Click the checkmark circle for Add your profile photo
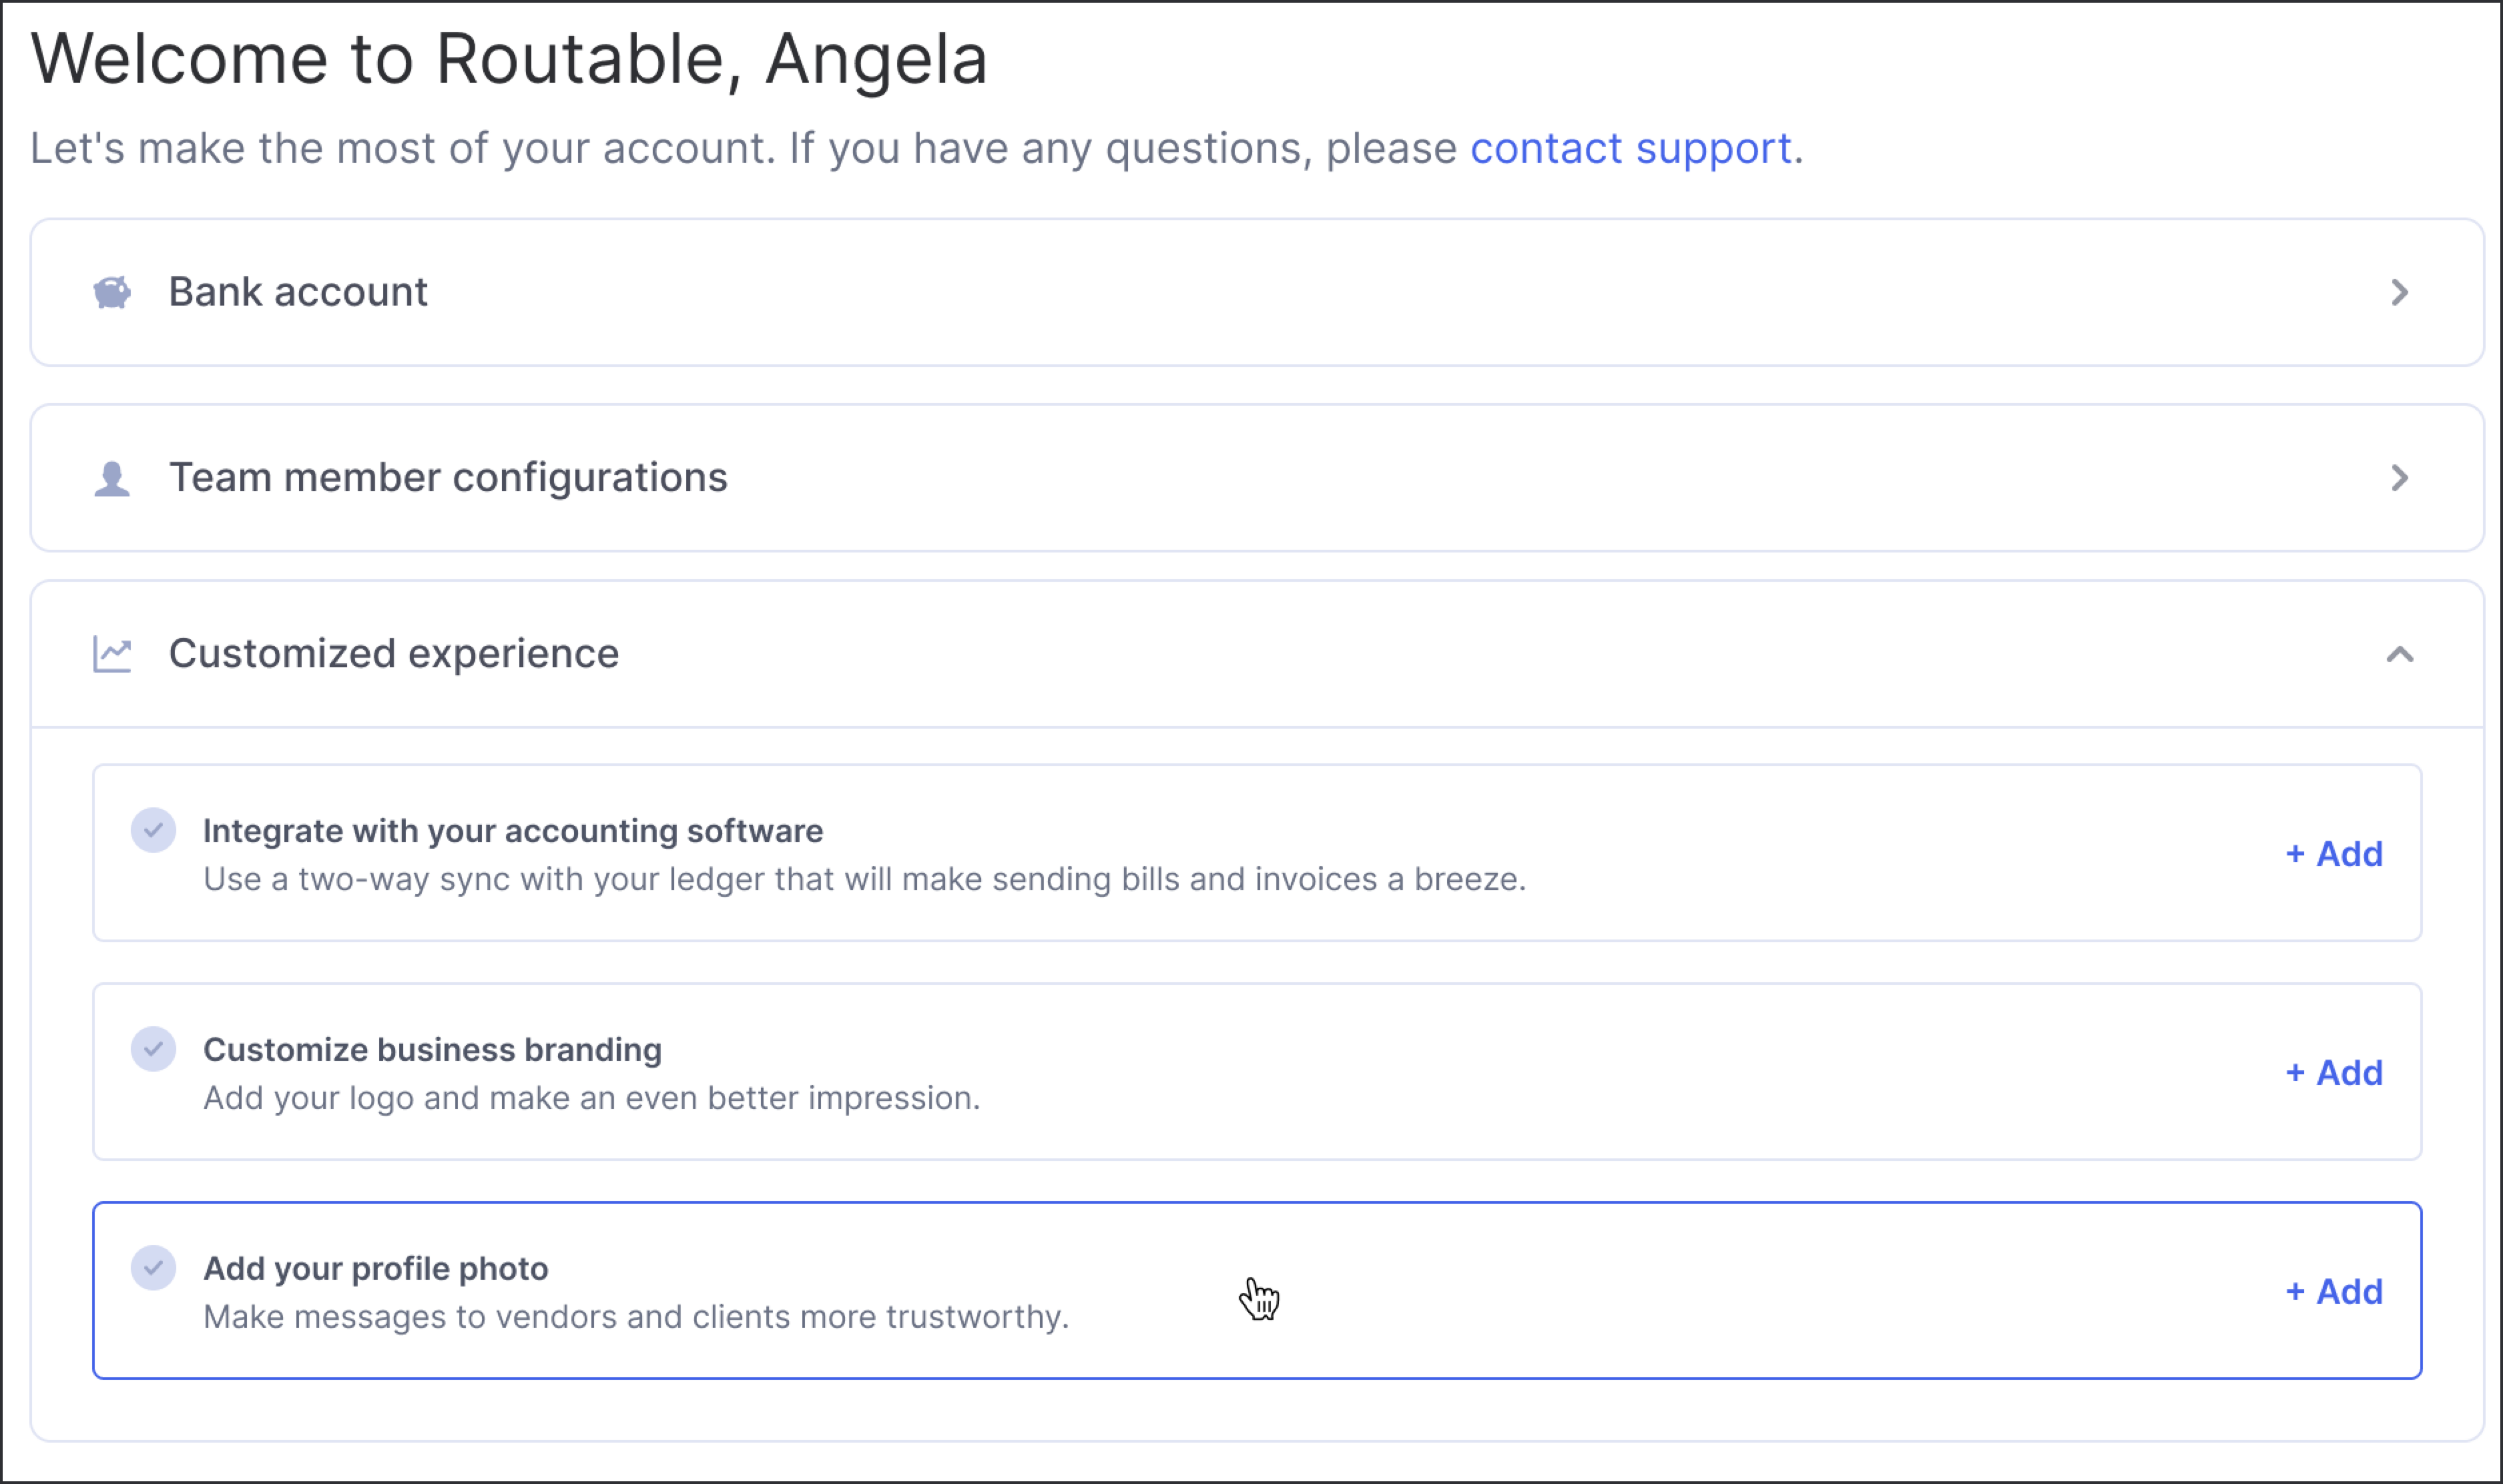Viewport: 2503px width, 1484px height. (x=153, y=1268)
